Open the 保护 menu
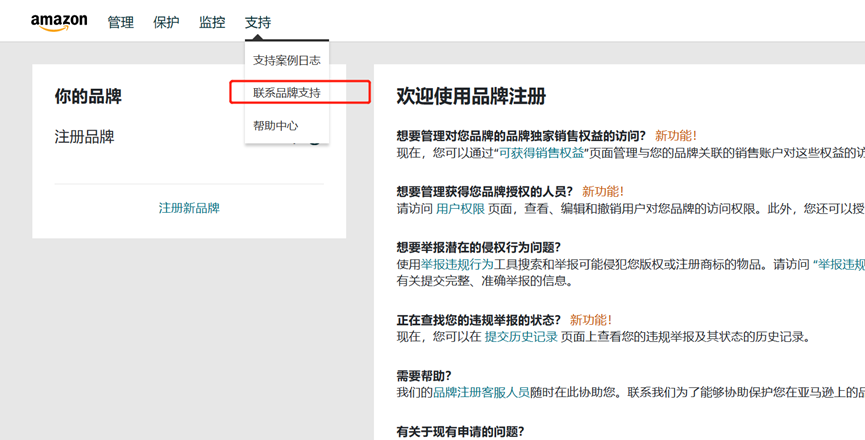865x440 pixels. pos(166,23)
